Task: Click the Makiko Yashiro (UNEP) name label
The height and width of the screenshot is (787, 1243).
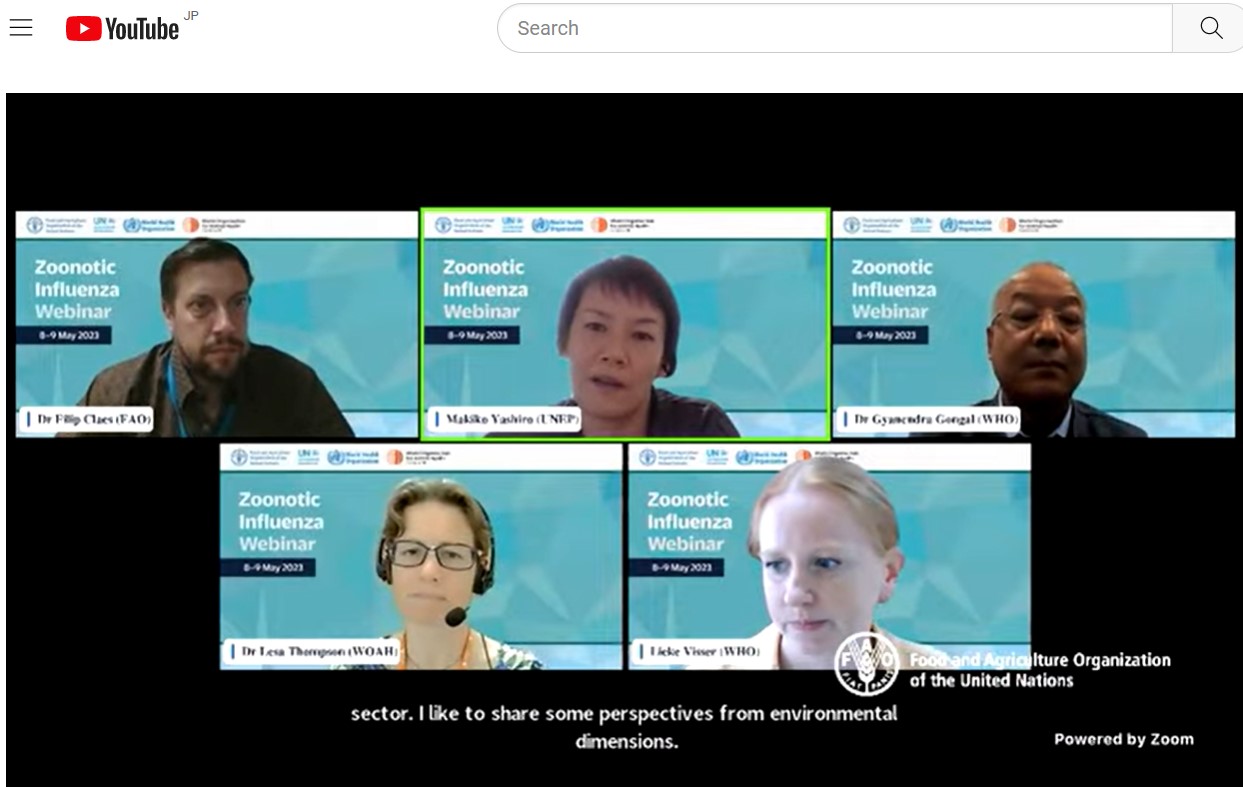Action: 504,420
